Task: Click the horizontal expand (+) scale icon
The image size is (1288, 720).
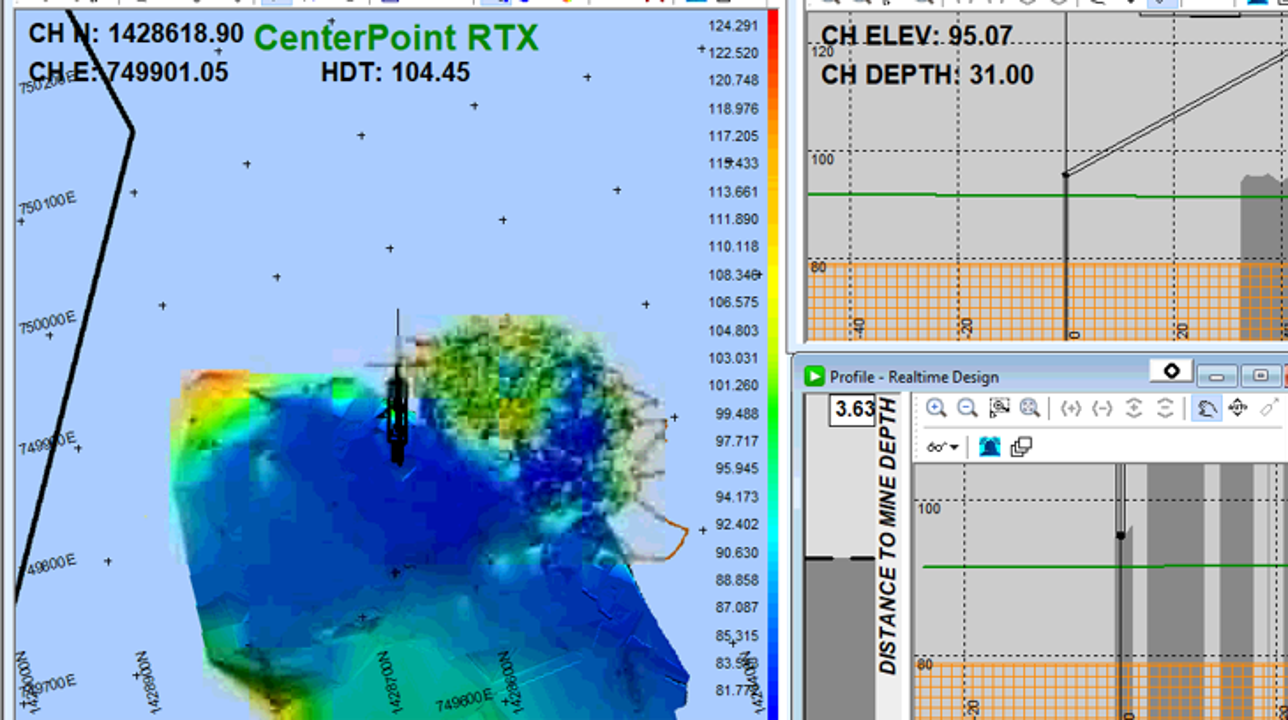Action: [1071, 408]
